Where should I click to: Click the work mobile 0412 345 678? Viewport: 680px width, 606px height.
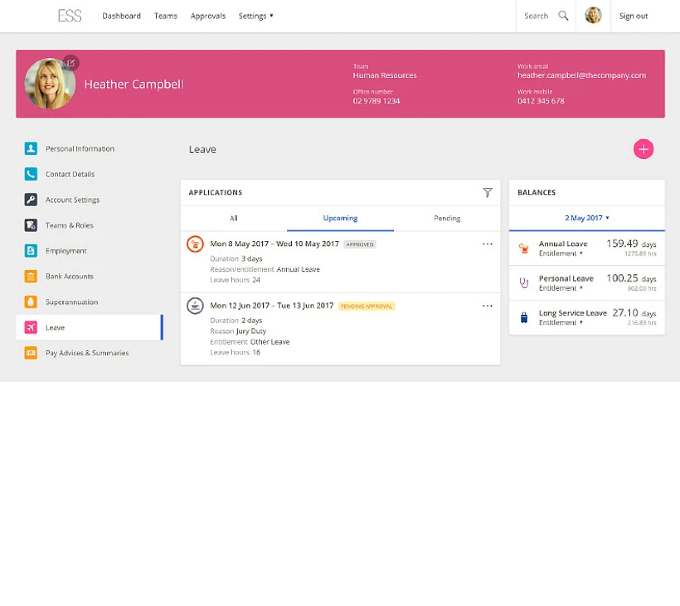(541, 101)
